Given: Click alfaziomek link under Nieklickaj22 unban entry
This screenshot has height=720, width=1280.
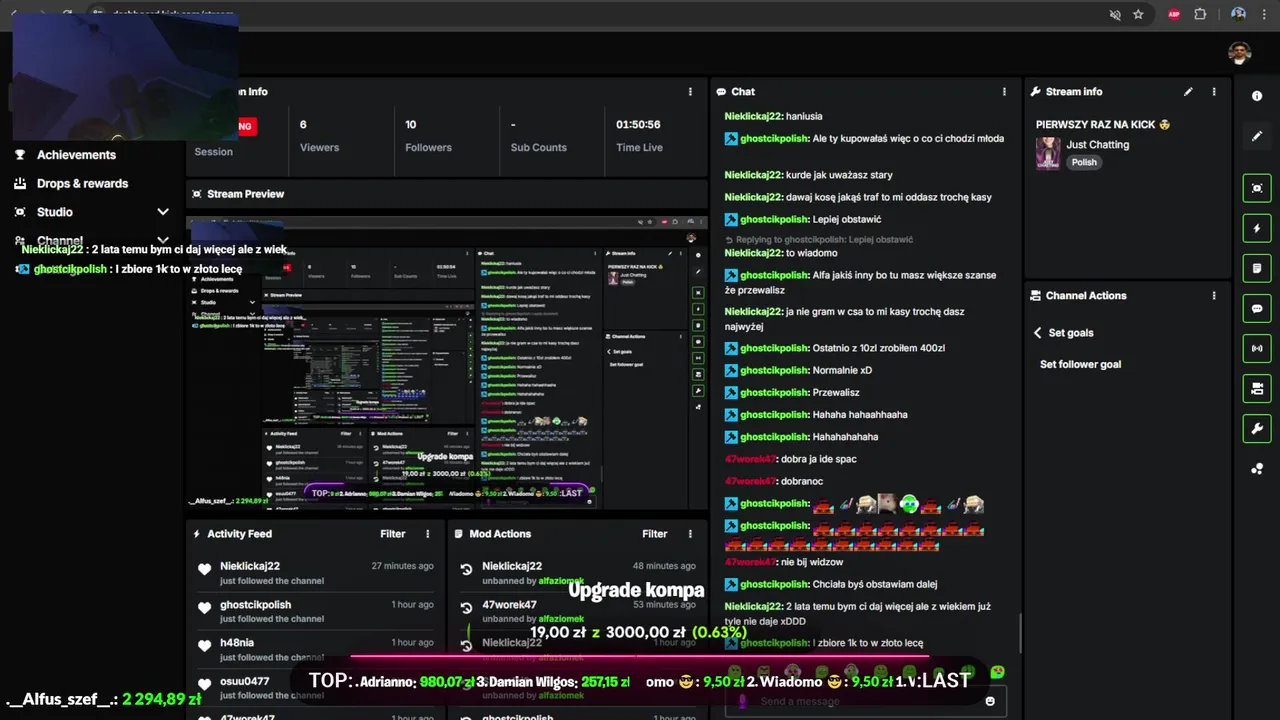Looking at the screenshot, I should (561, 581).
